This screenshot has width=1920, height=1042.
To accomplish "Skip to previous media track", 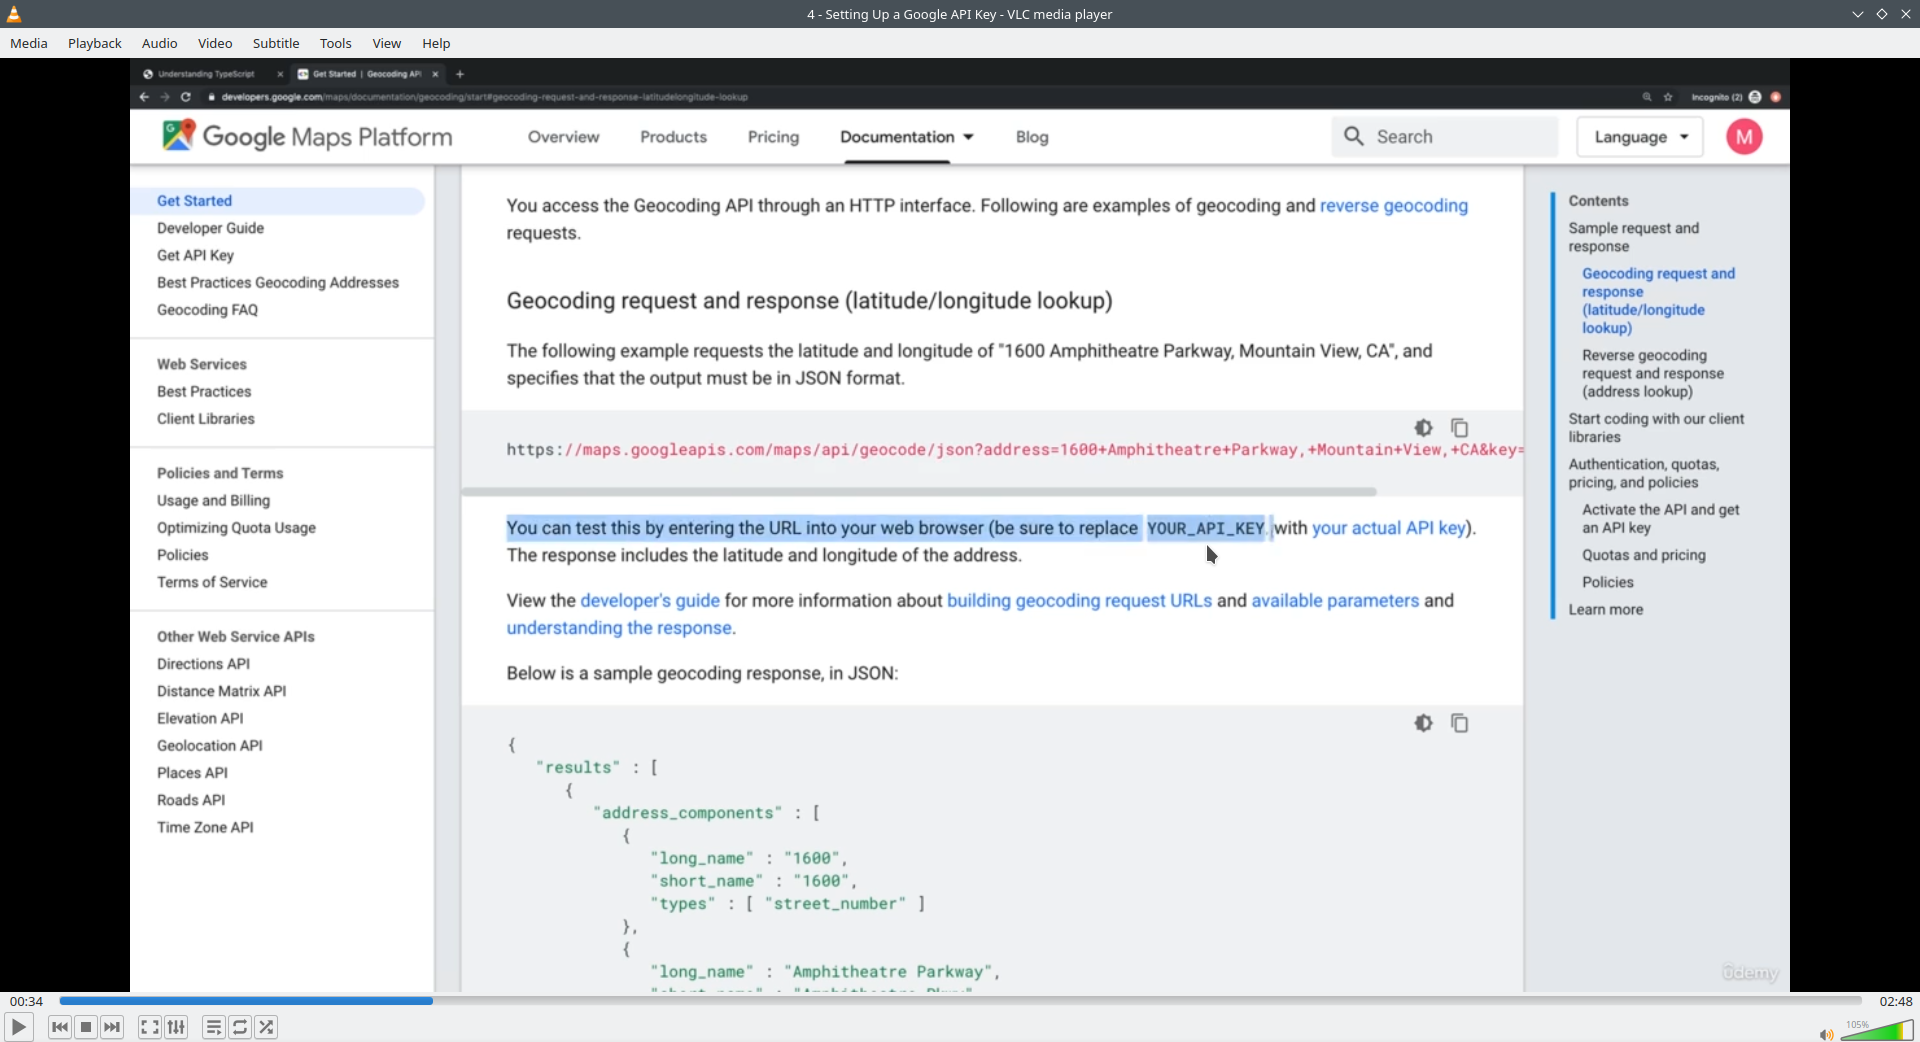I will coord(60,1027).
